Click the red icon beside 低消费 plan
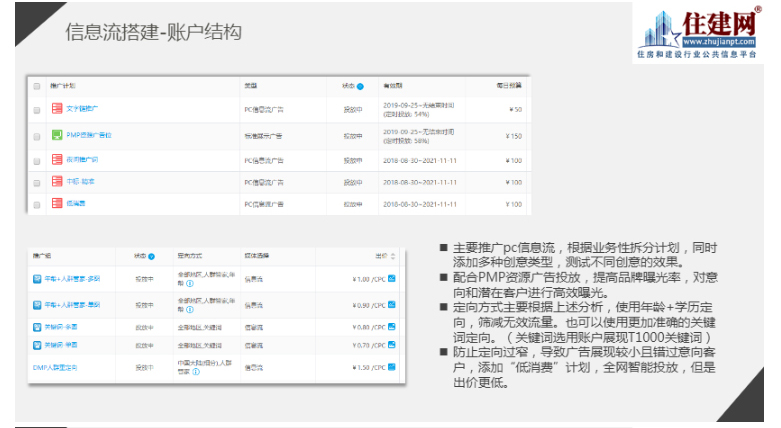 pyautogui.click(x=56, y=204)
